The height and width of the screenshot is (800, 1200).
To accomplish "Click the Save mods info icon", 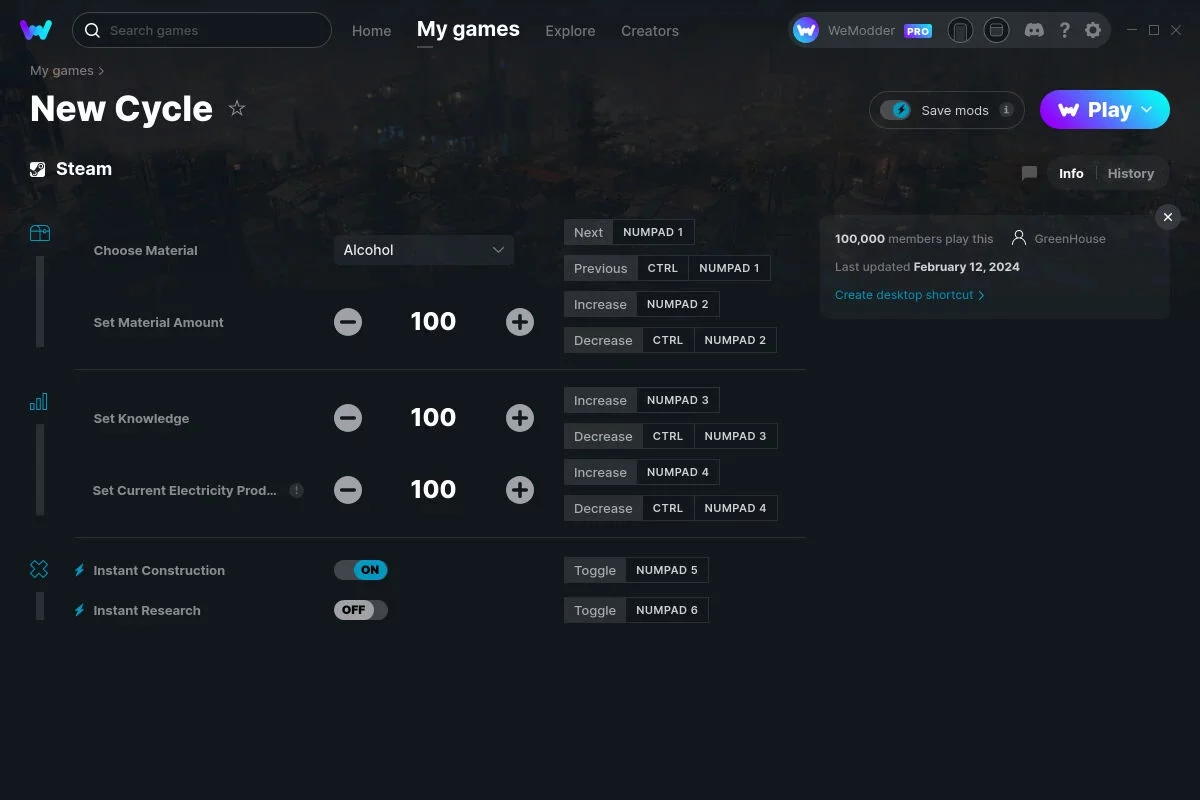I will point(1006,110).
